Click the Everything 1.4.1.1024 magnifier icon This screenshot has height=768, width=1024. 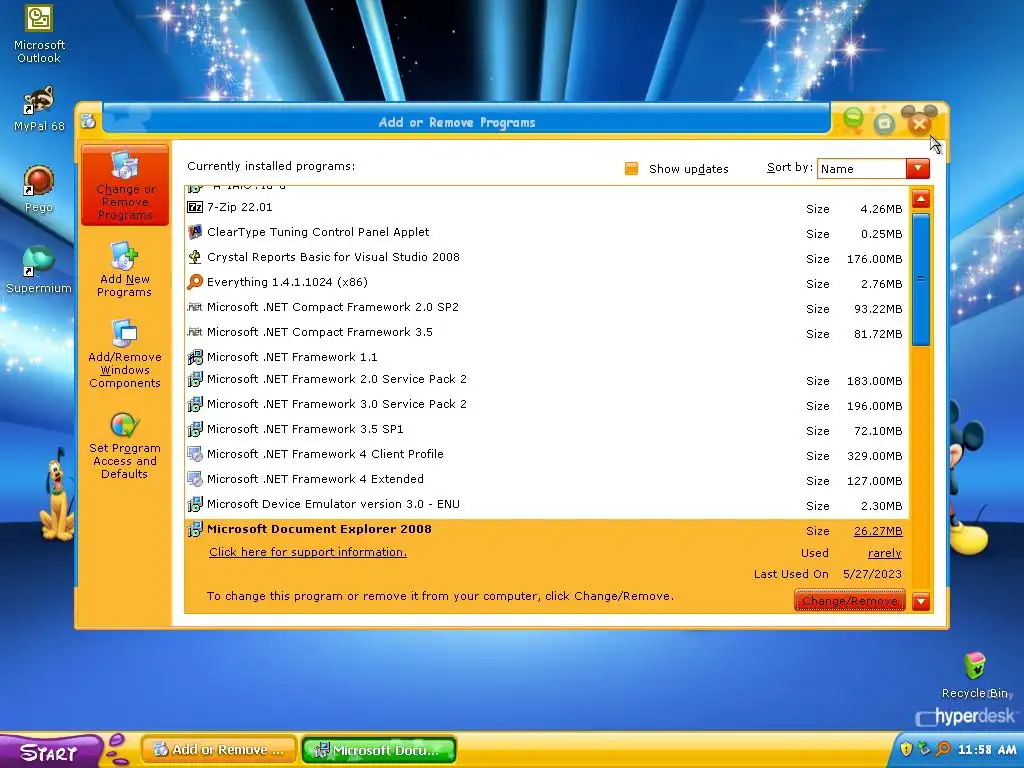(x=195, y=281)
